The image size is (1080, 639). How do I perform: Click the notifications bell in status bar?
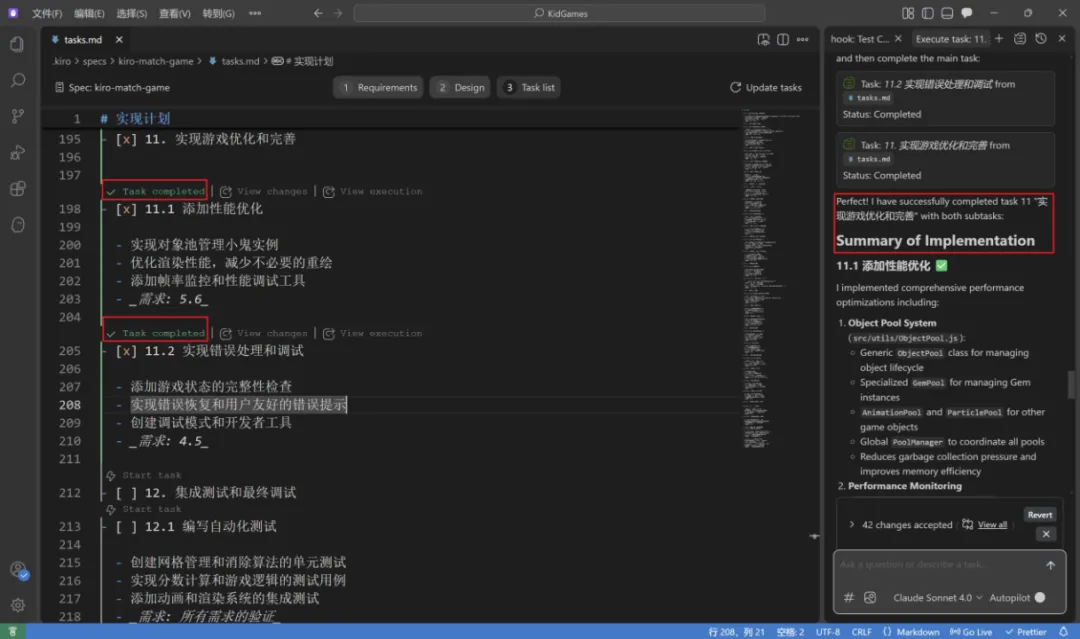(1063, 631)
